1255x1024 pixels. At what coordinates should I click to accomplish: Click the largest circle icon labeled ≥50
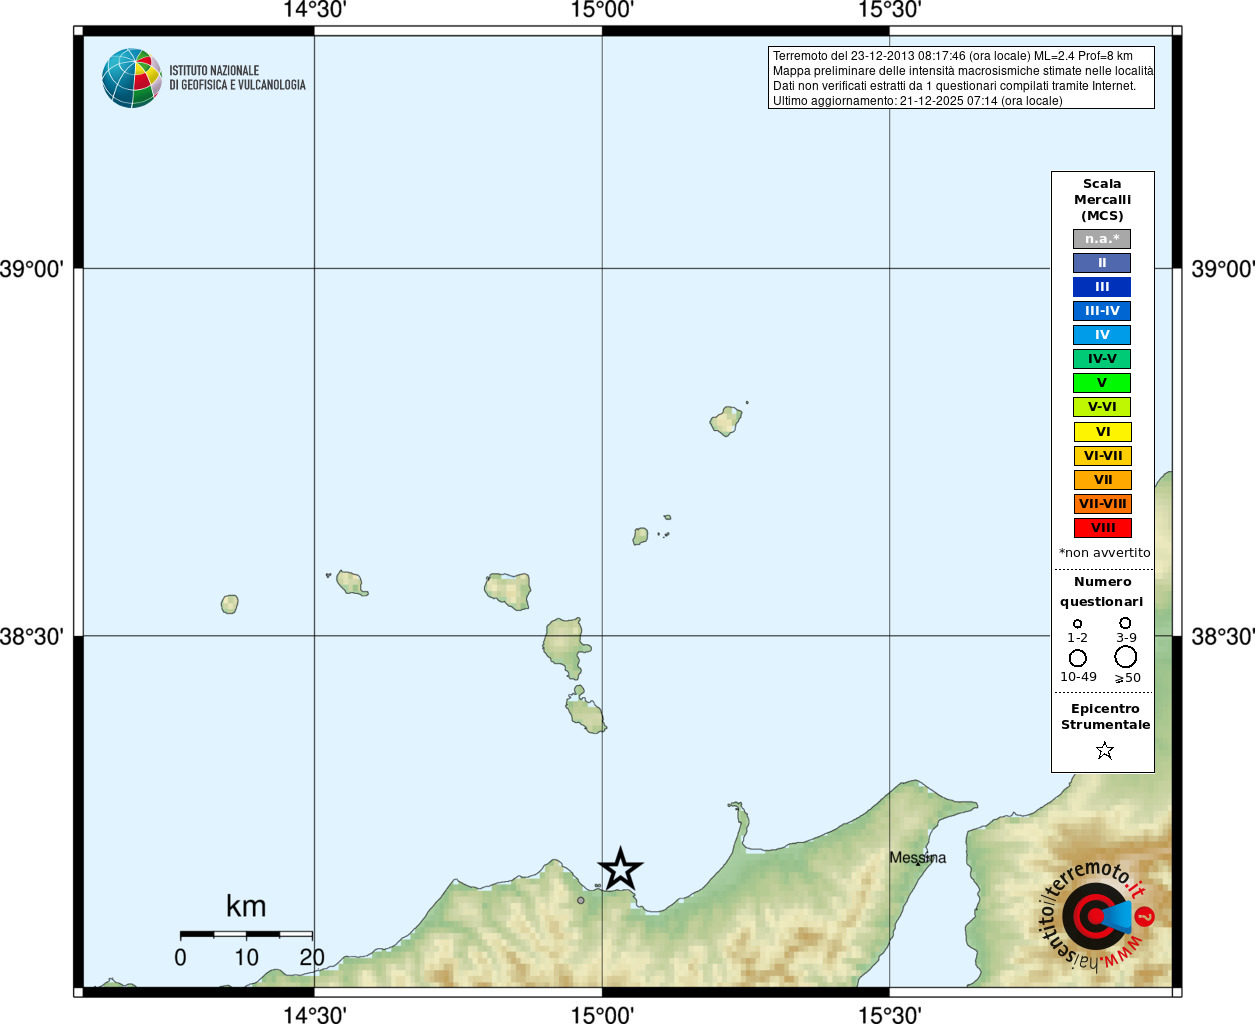tap(1126, 657)
